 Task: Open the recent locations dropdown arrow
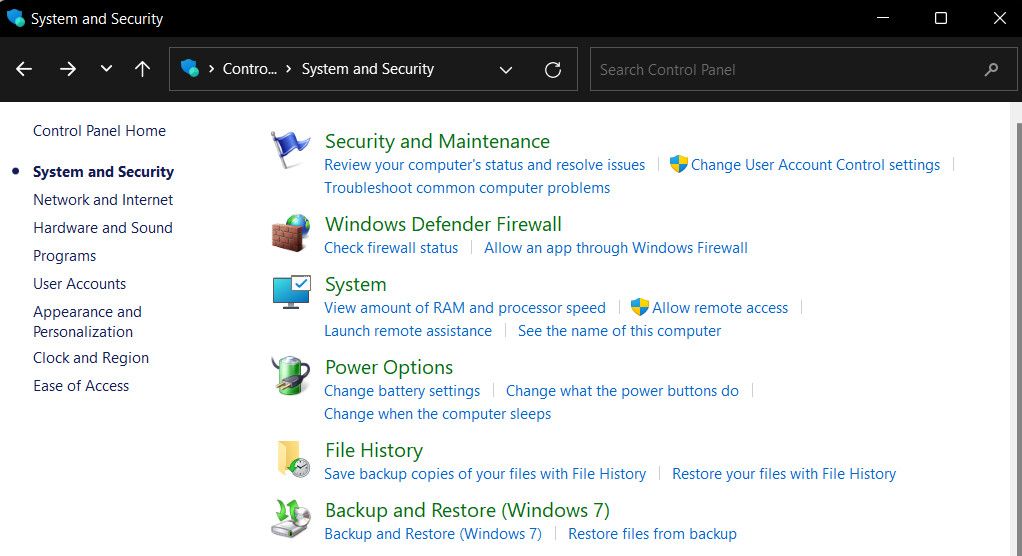click(x=106, y=68)
